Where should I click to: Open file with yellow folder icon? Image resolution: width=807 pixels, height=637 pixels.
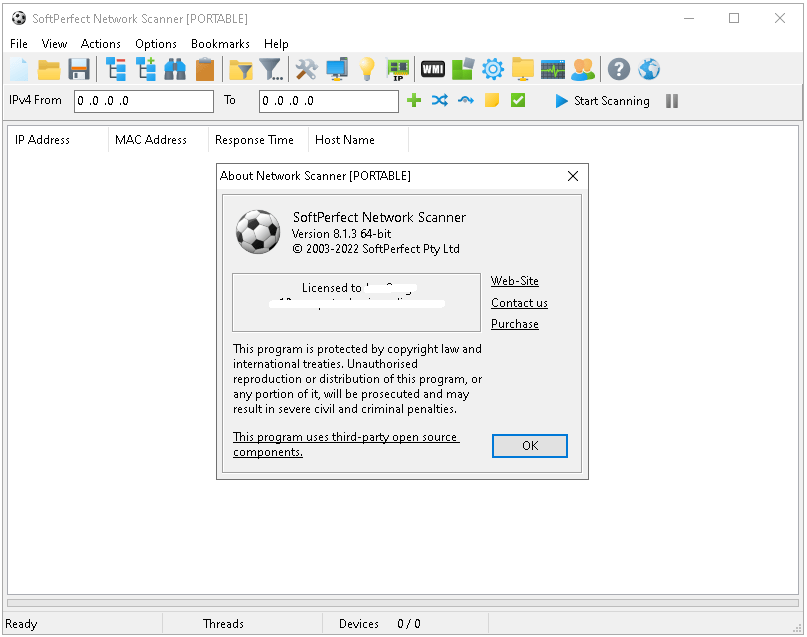point(49,69)
